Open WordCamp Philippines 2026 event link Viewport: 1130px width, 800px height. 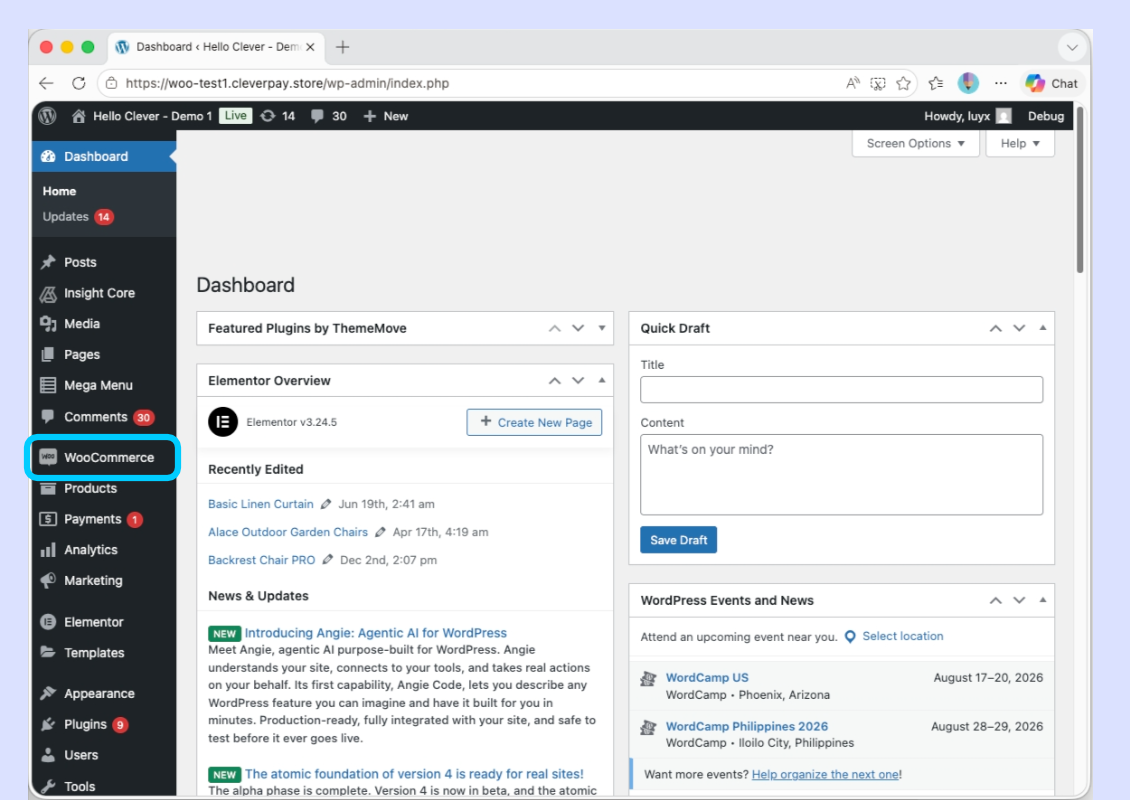747,726
